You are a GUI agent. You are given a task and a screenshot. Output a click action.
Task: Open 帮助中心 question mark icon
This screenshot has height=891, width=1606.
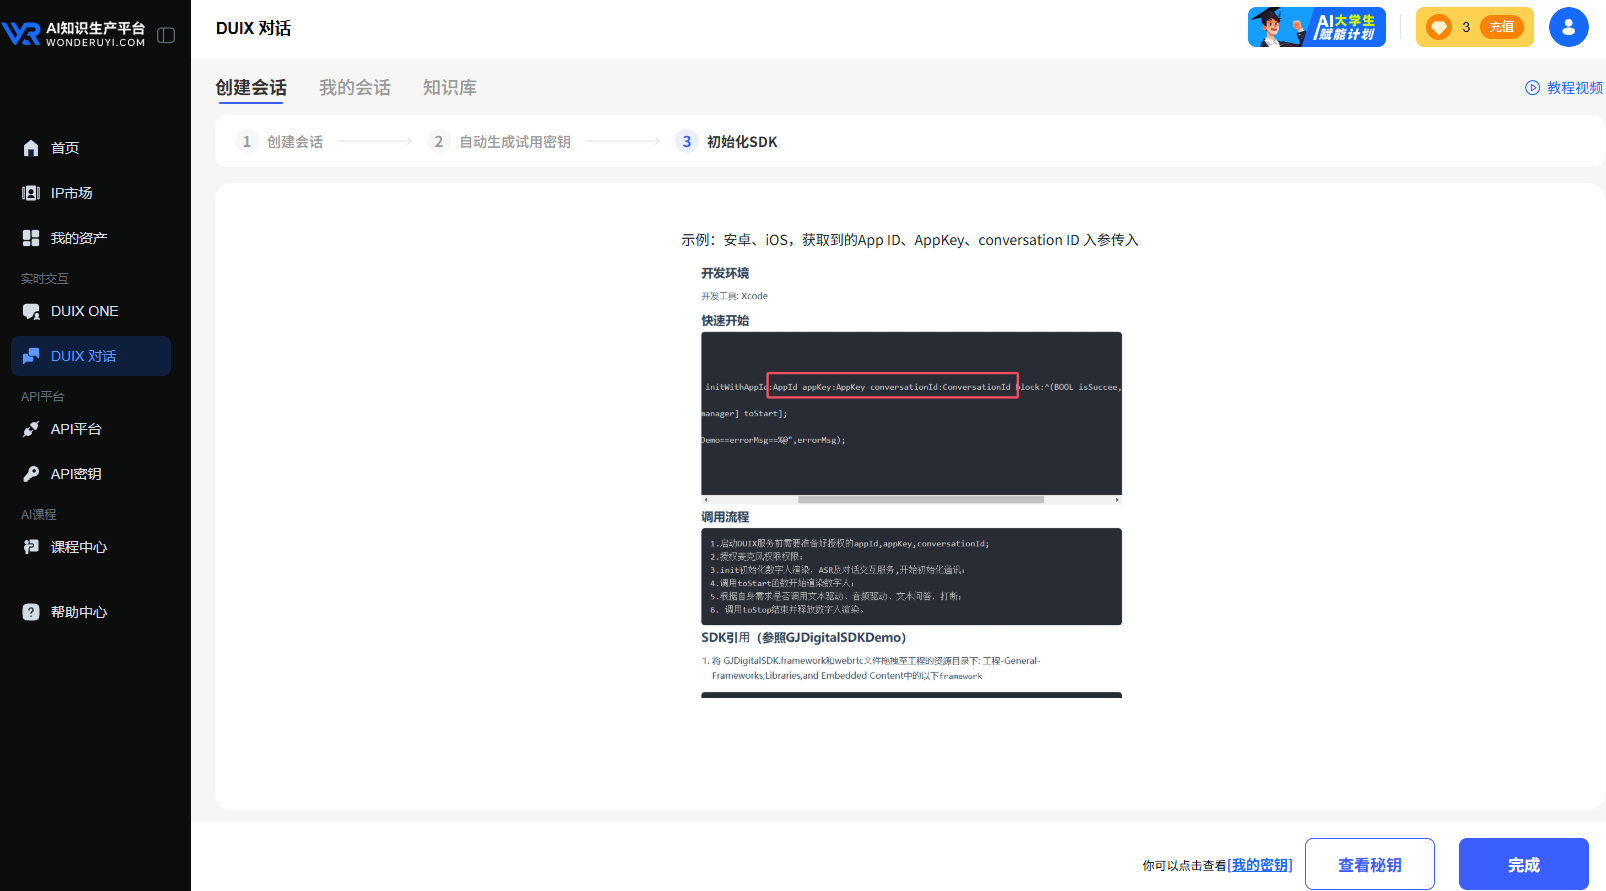point(31,612)
